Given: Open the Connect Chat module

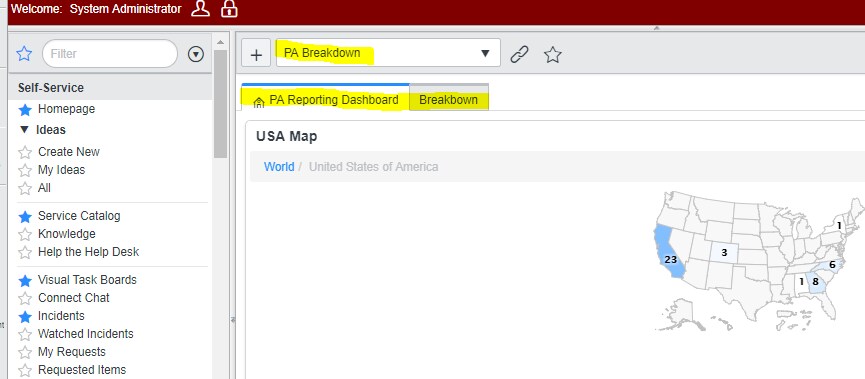Looking at the screenshot, I should pos(74,298).
